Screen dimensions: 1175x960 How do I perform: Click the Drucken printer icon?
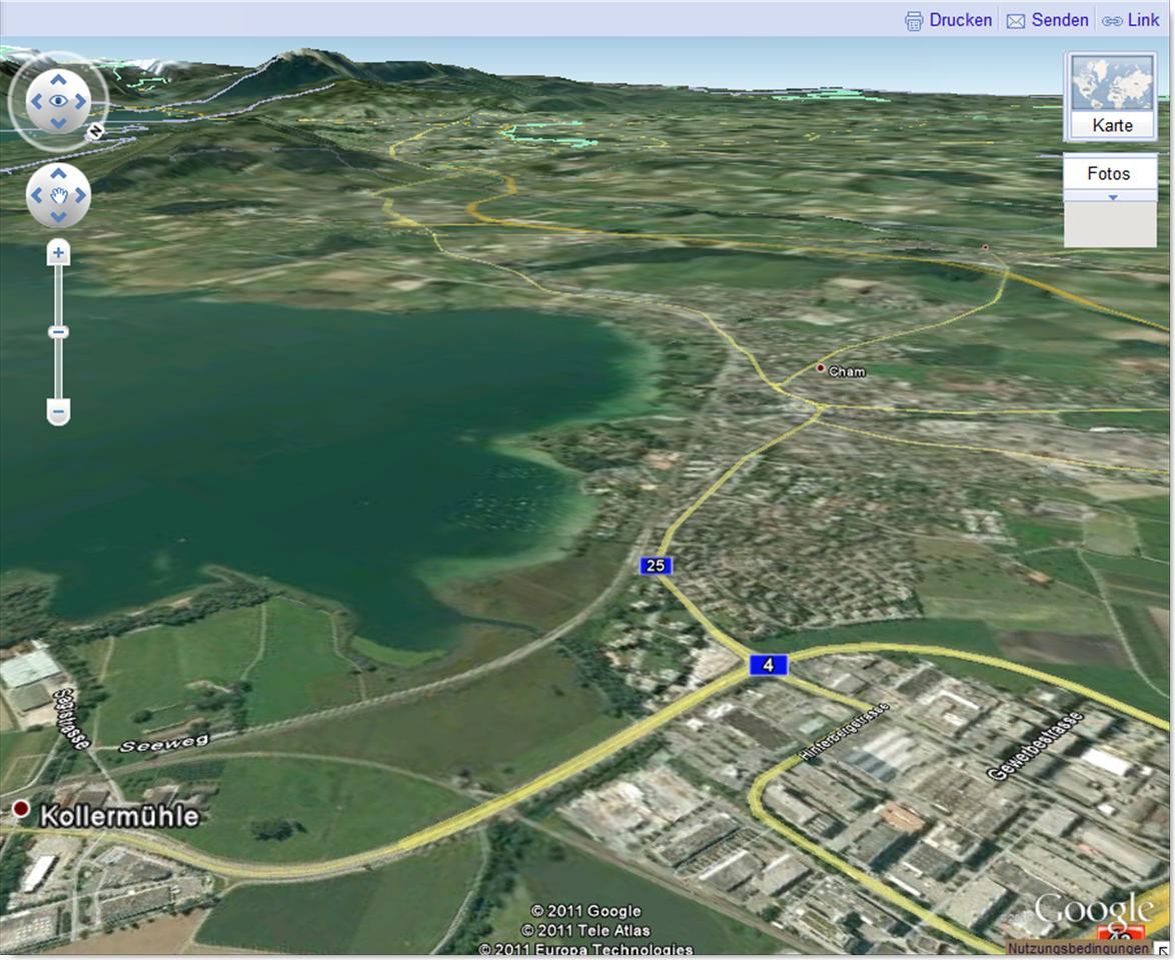pos(913,21)
